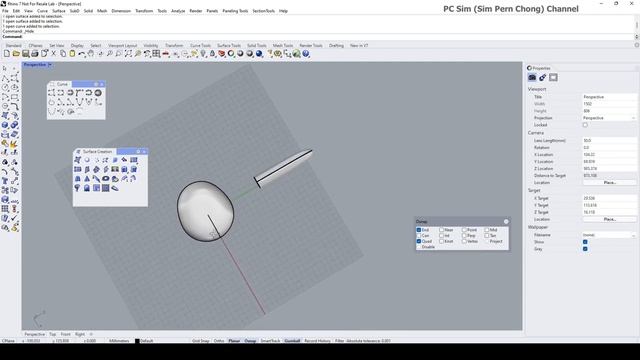The height and width of the screenshot is (360, 640).
Task: Click gear icon on Curve floating toolbar
Action: pos(96,84)
